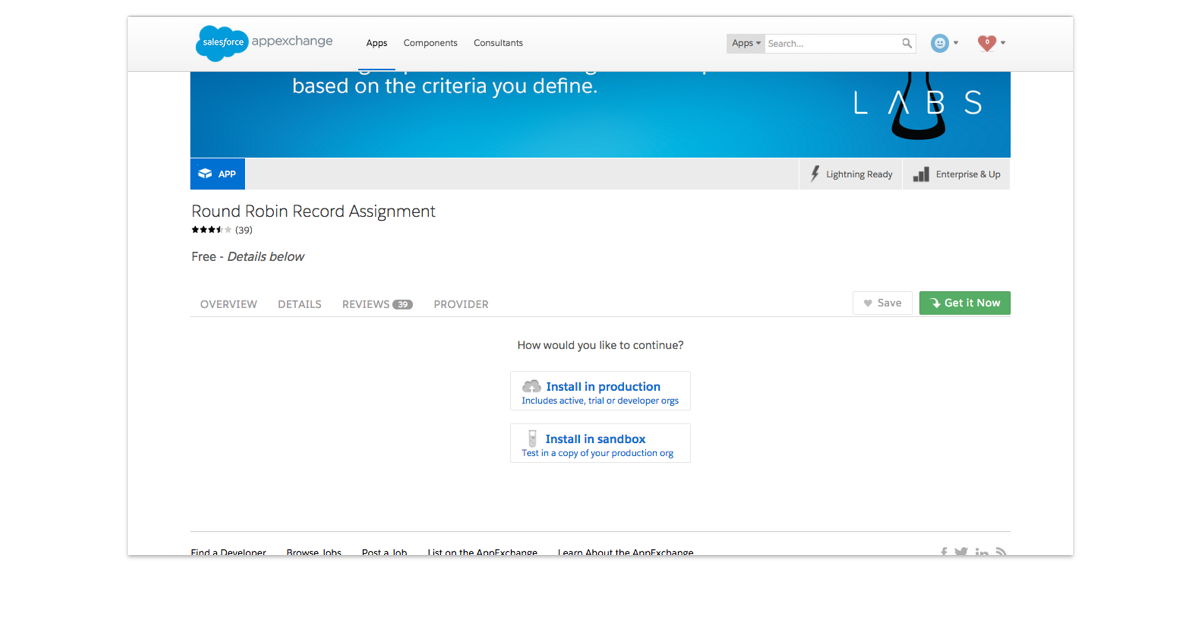
Task: Click the smiley face profile avatar
Action: [939, 43]
